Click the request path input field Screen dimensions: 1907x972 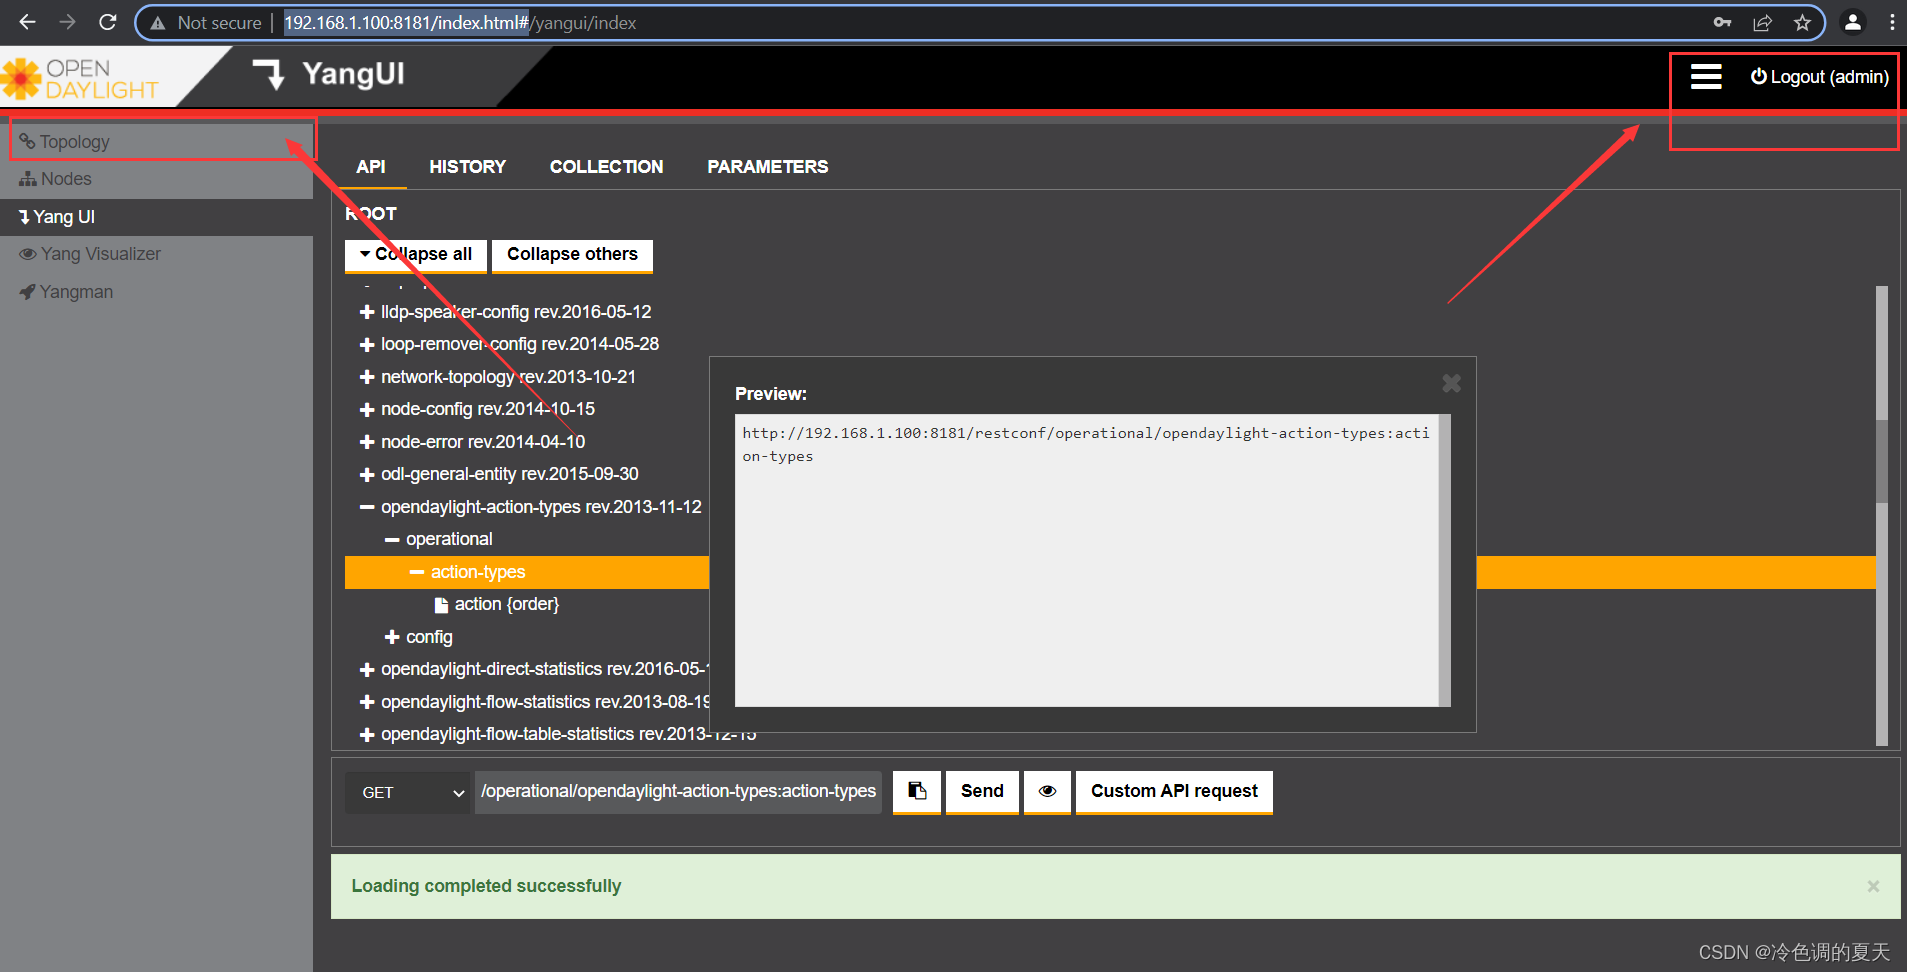678,792
